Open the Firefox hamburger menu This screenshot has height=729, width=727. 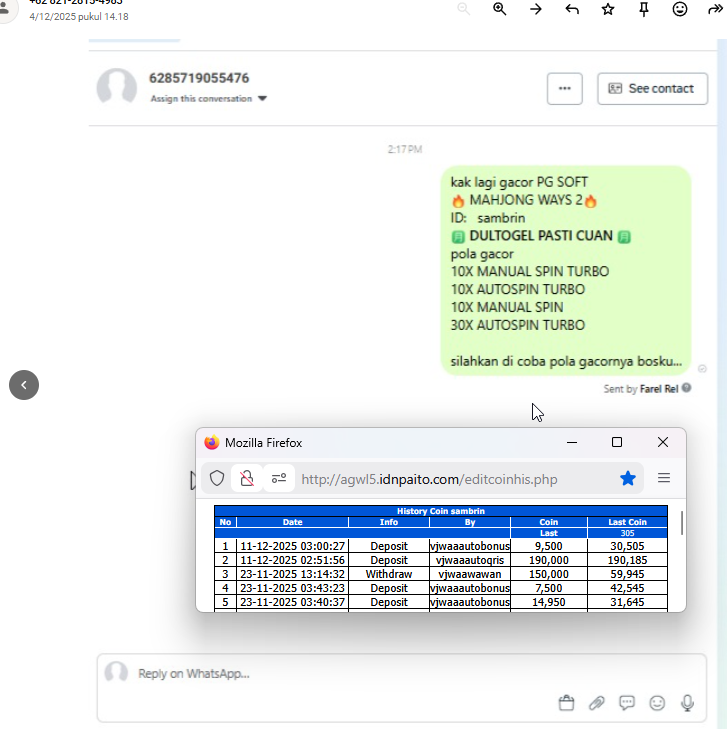tap(664, 478)
